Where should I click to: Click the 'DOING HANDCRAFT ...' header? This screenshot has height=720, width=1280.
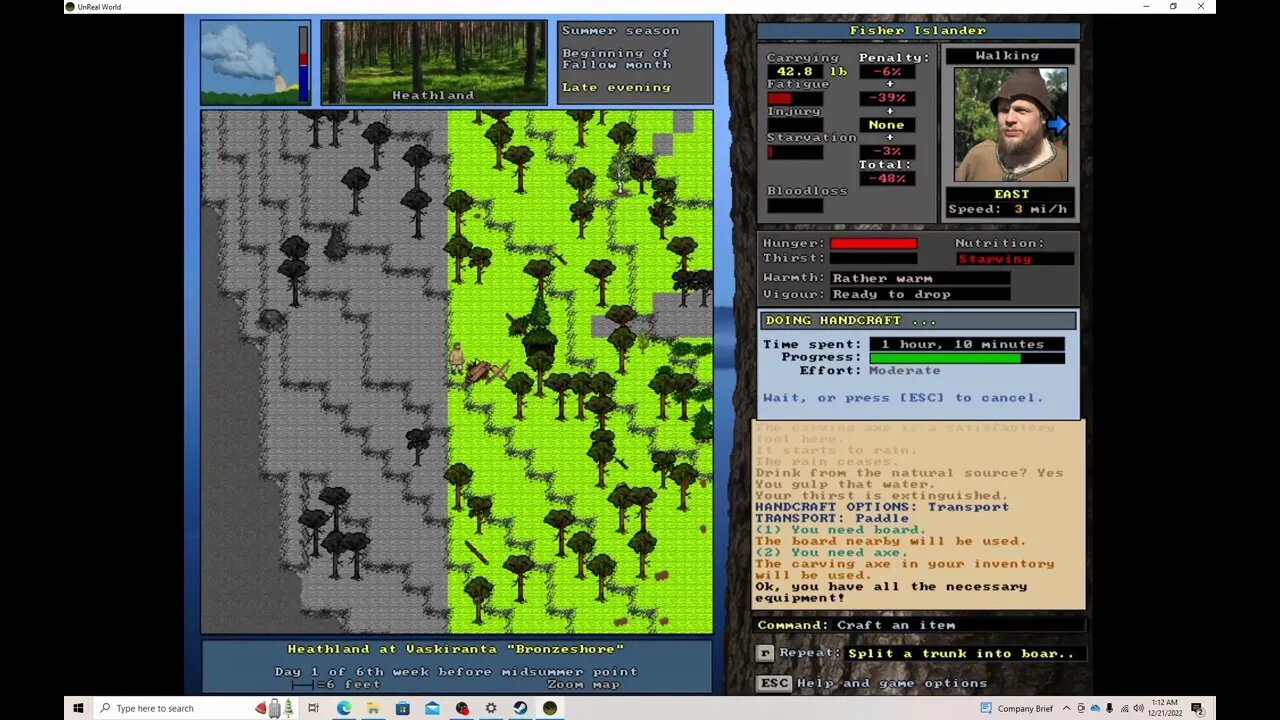[918, 320]
